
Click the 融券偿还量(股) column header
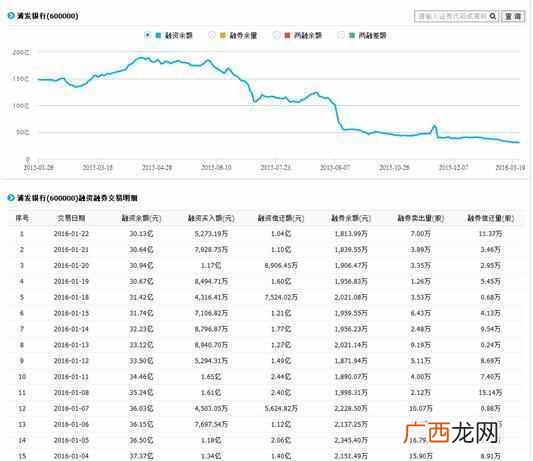pos(491,218)
